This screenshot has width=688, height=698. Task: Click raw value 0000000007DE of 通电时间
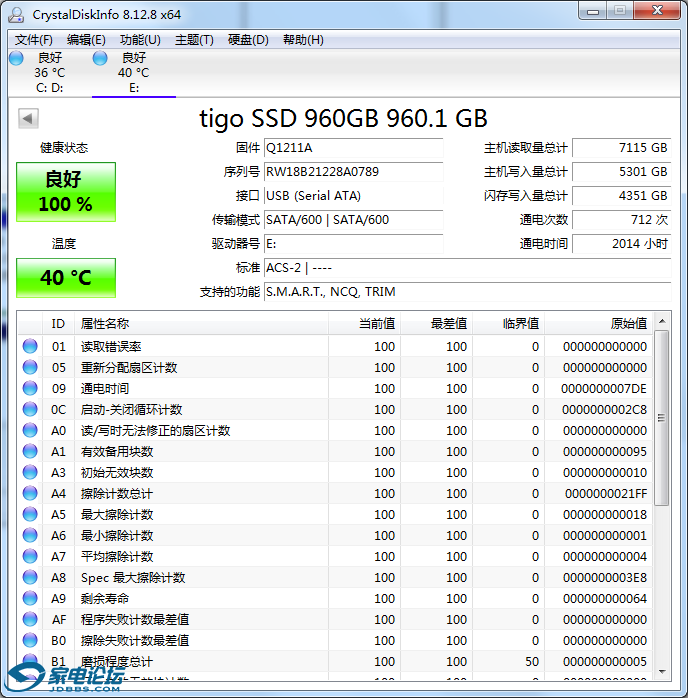coord(604,389)
